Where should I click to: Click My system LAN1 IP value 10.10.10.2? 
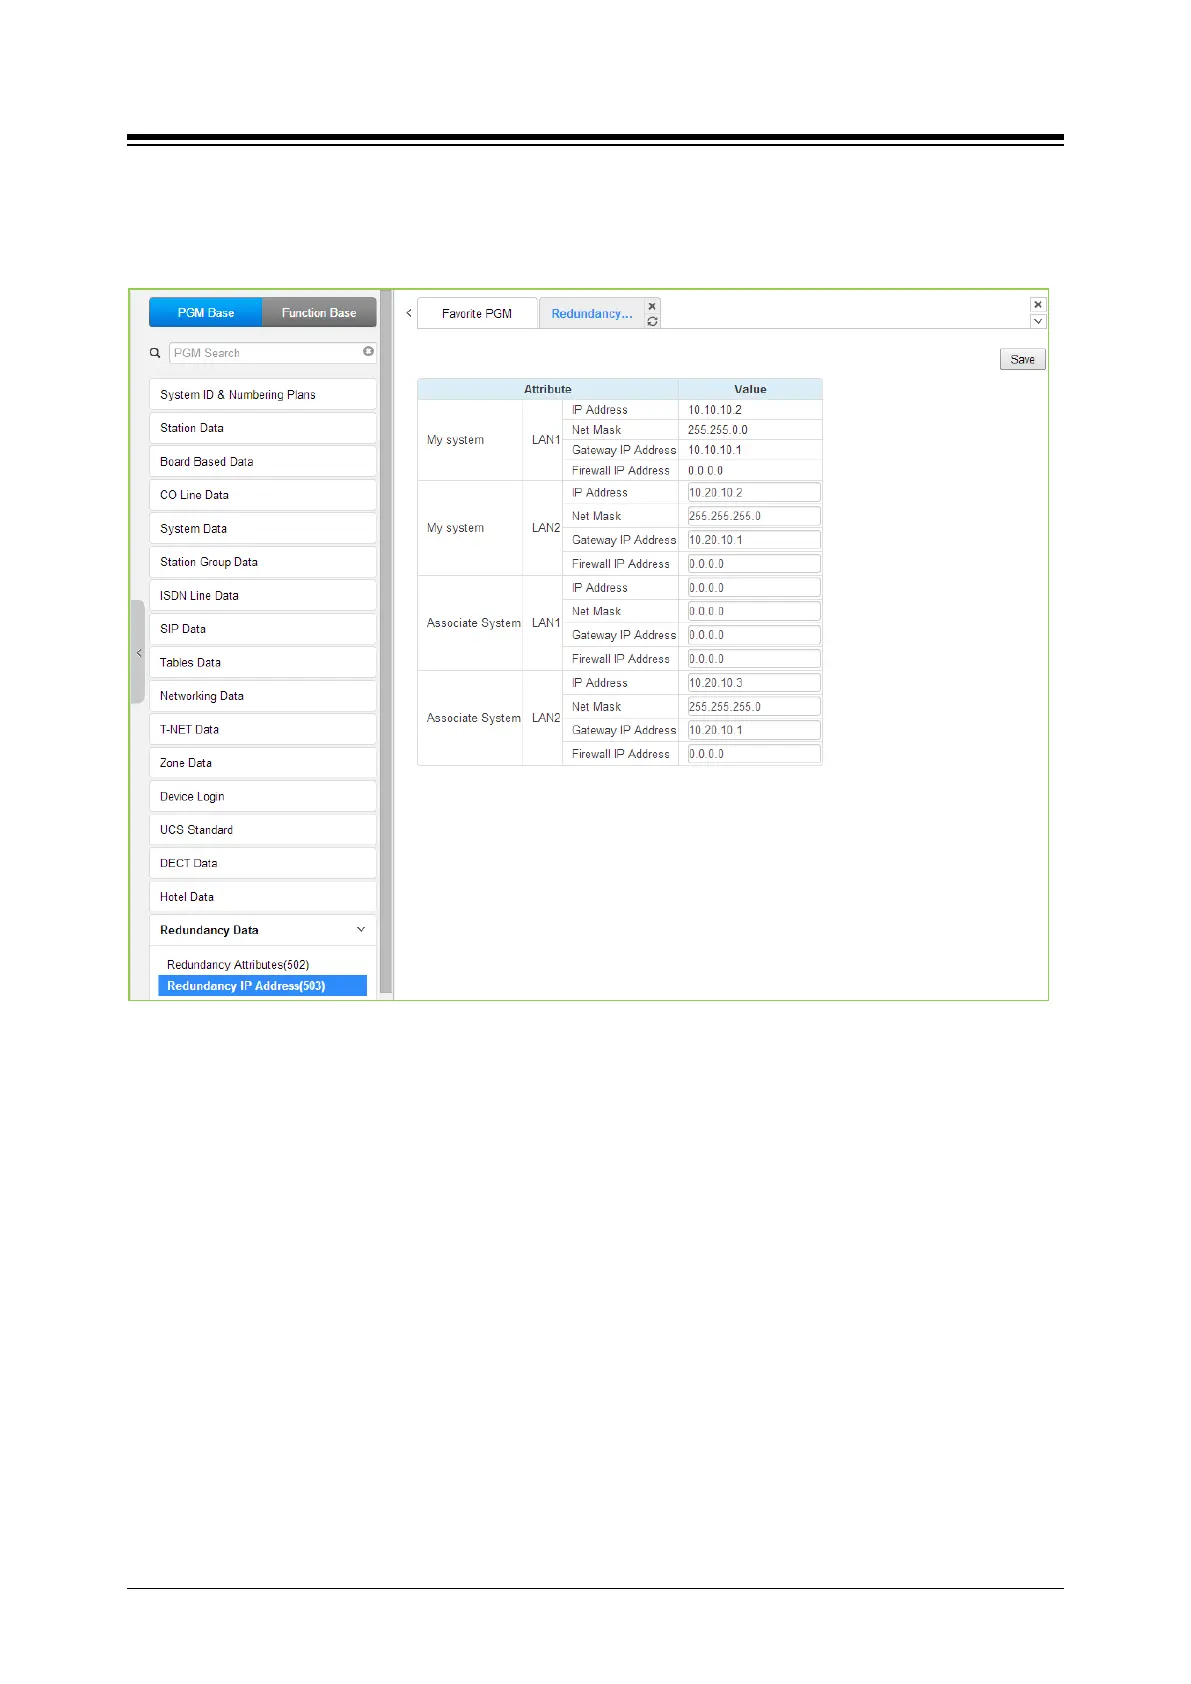(715, 410)
